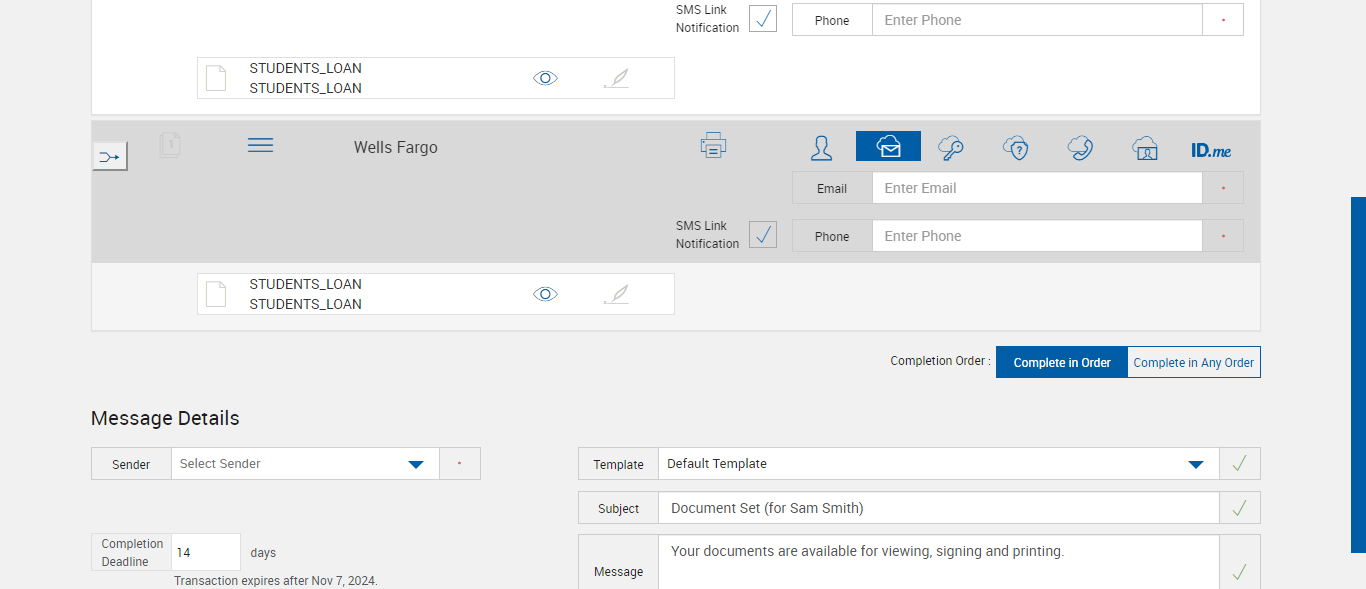Select the person authentication icon for Wells Fargo
1366x589 pixels.
point(821,148)
